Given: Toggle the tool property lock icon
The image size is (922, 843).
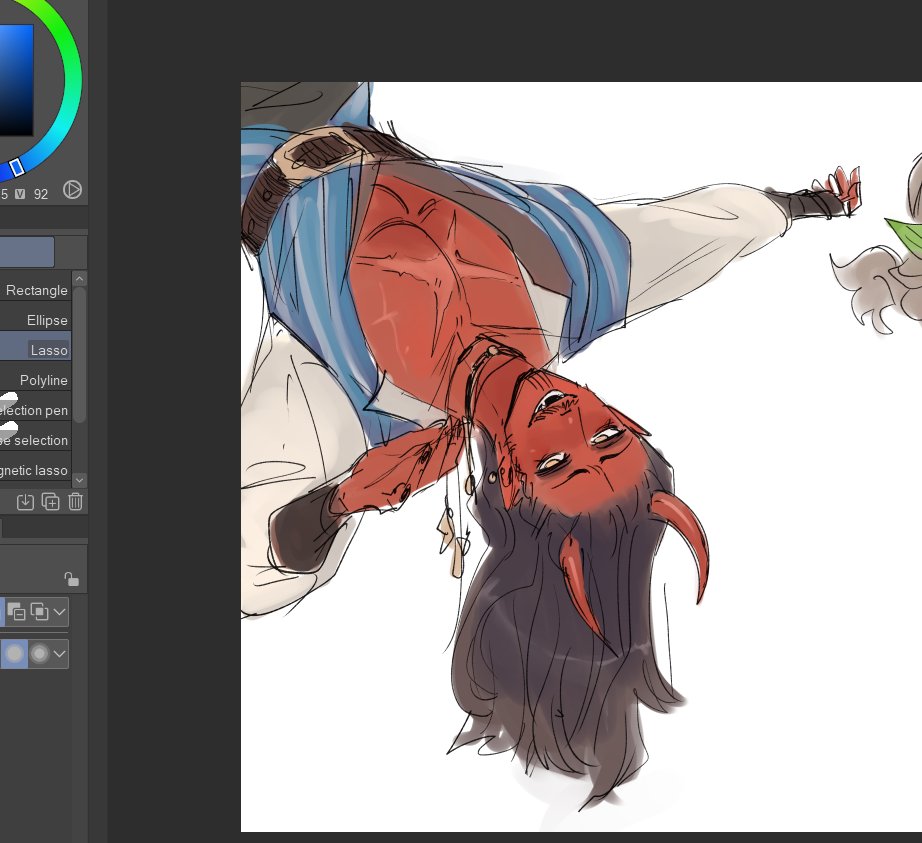Looking at the screenshot, I should (71, 579).
